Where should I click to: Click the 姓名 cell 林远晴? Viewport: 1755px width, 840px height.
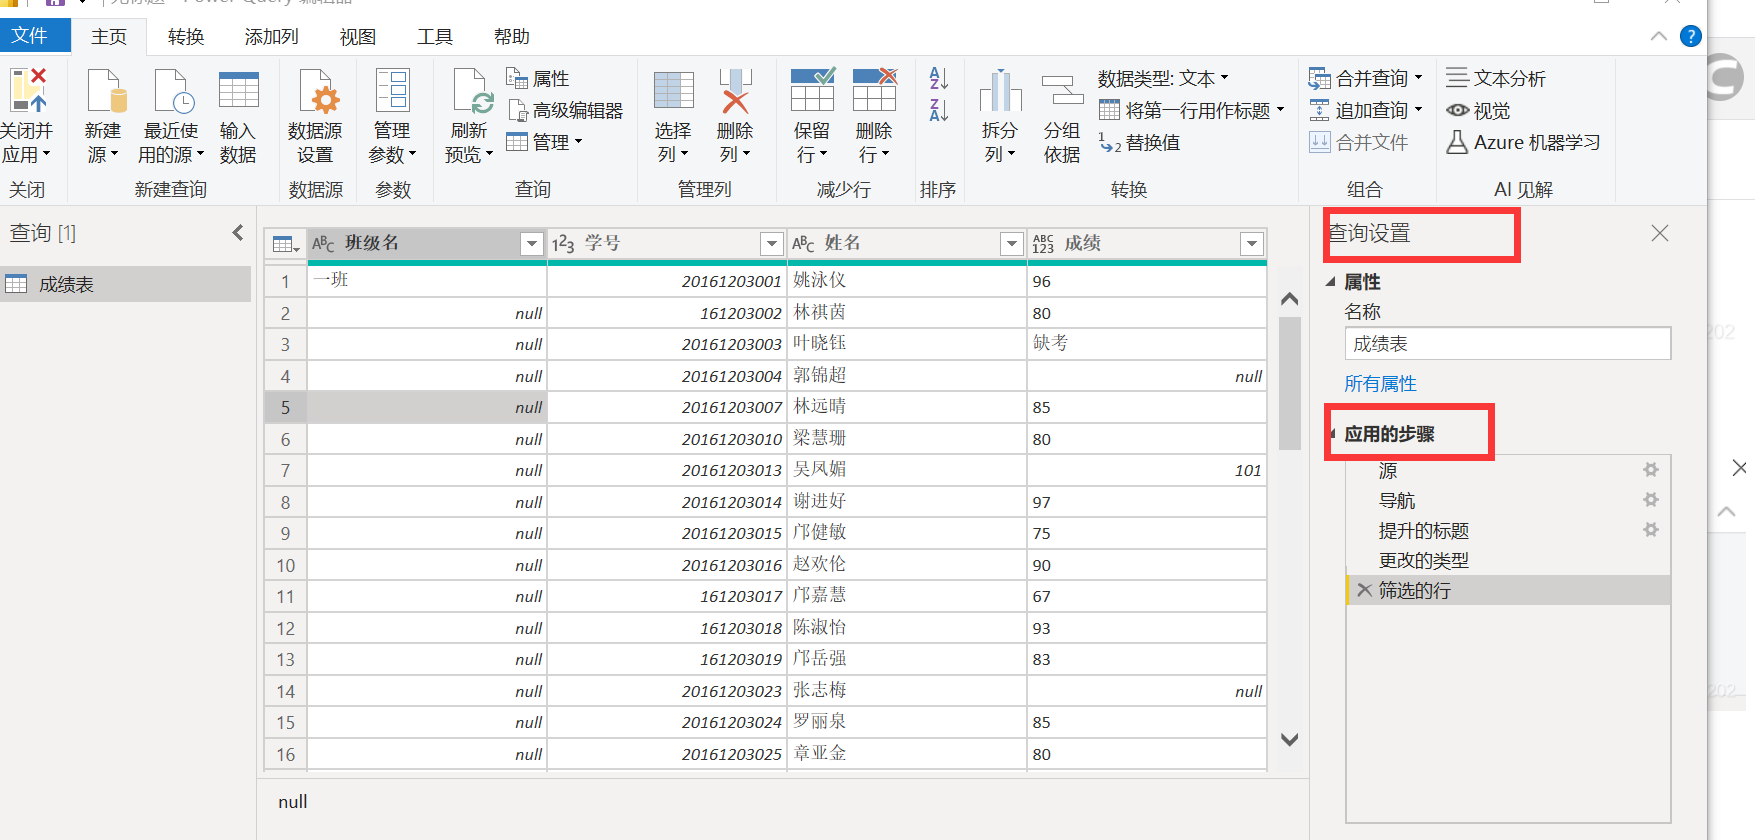tap(907, 406)
